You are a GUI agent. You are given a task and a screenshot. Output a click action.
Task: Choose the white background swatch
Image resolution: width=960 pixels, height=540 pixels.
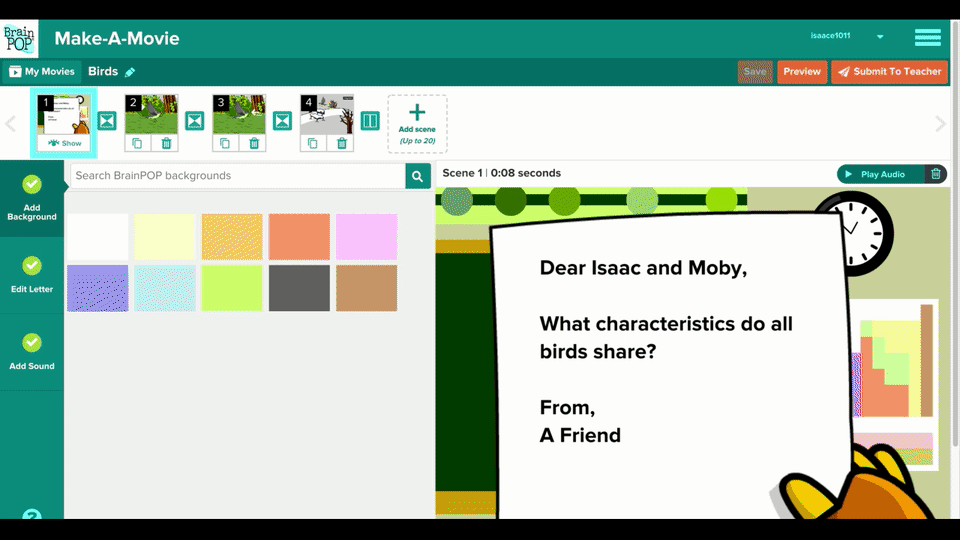tap(98, 236)
